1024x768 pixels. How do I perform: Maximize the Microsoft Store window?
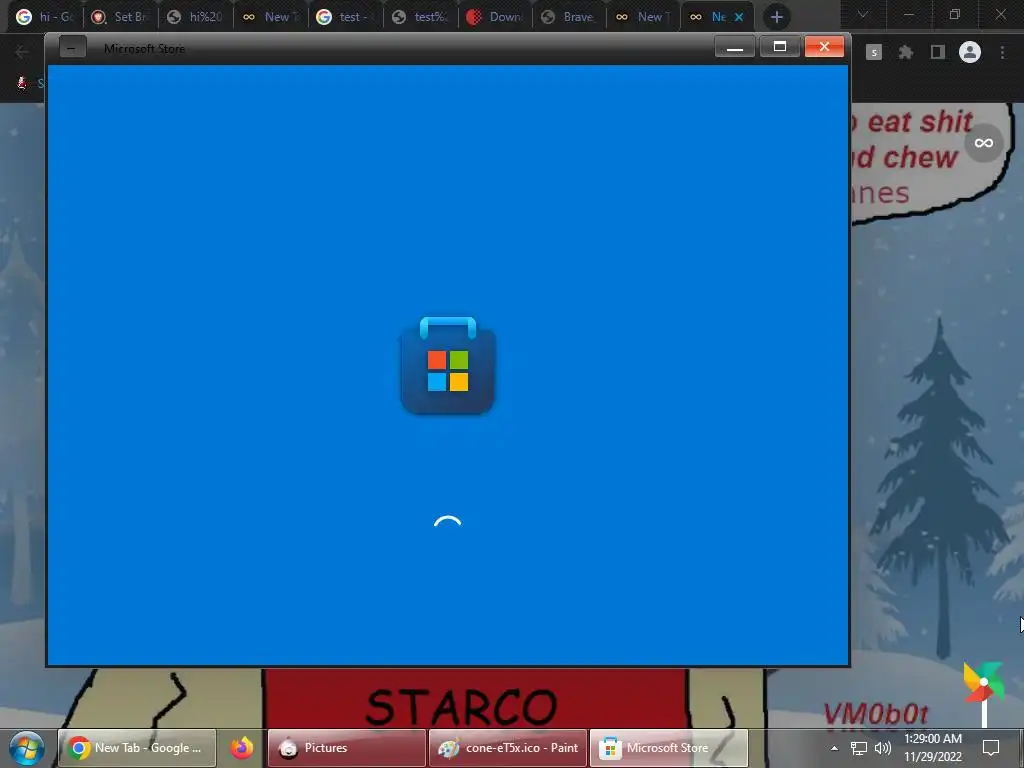point(780,47)
